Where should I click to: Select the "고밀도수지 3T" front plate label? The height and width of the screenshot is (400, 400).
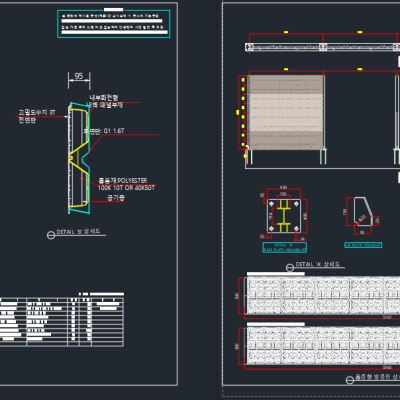click(37, 113)
